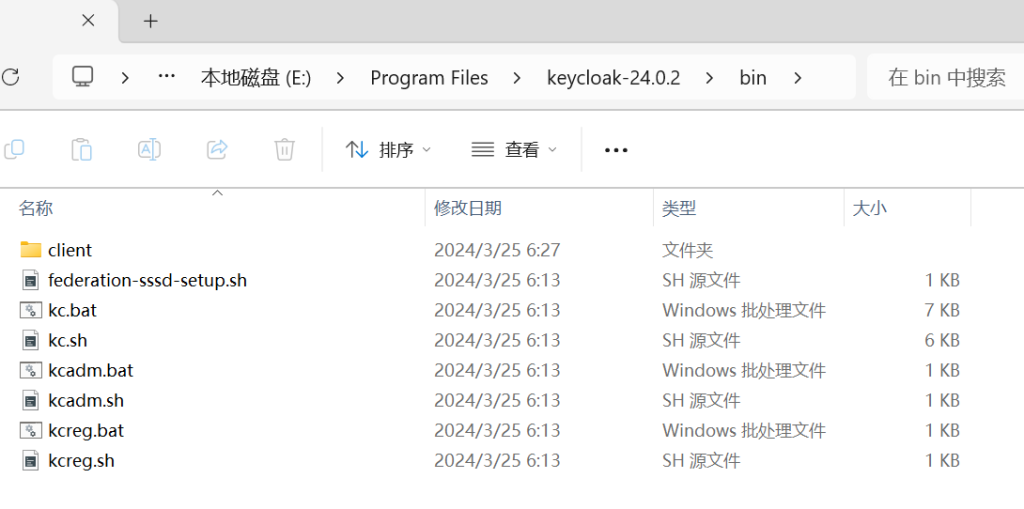Click the kcadm.sh file icon

[x=31, y=401]
